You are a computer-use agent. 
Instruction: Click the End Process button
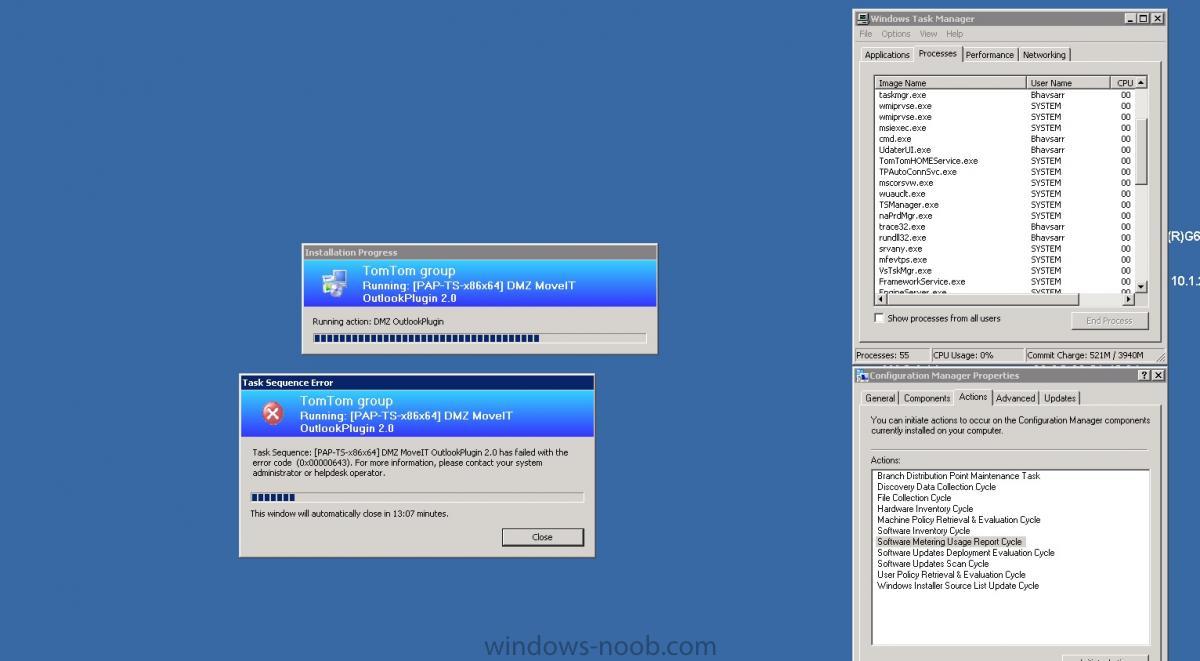point(1109,321)
